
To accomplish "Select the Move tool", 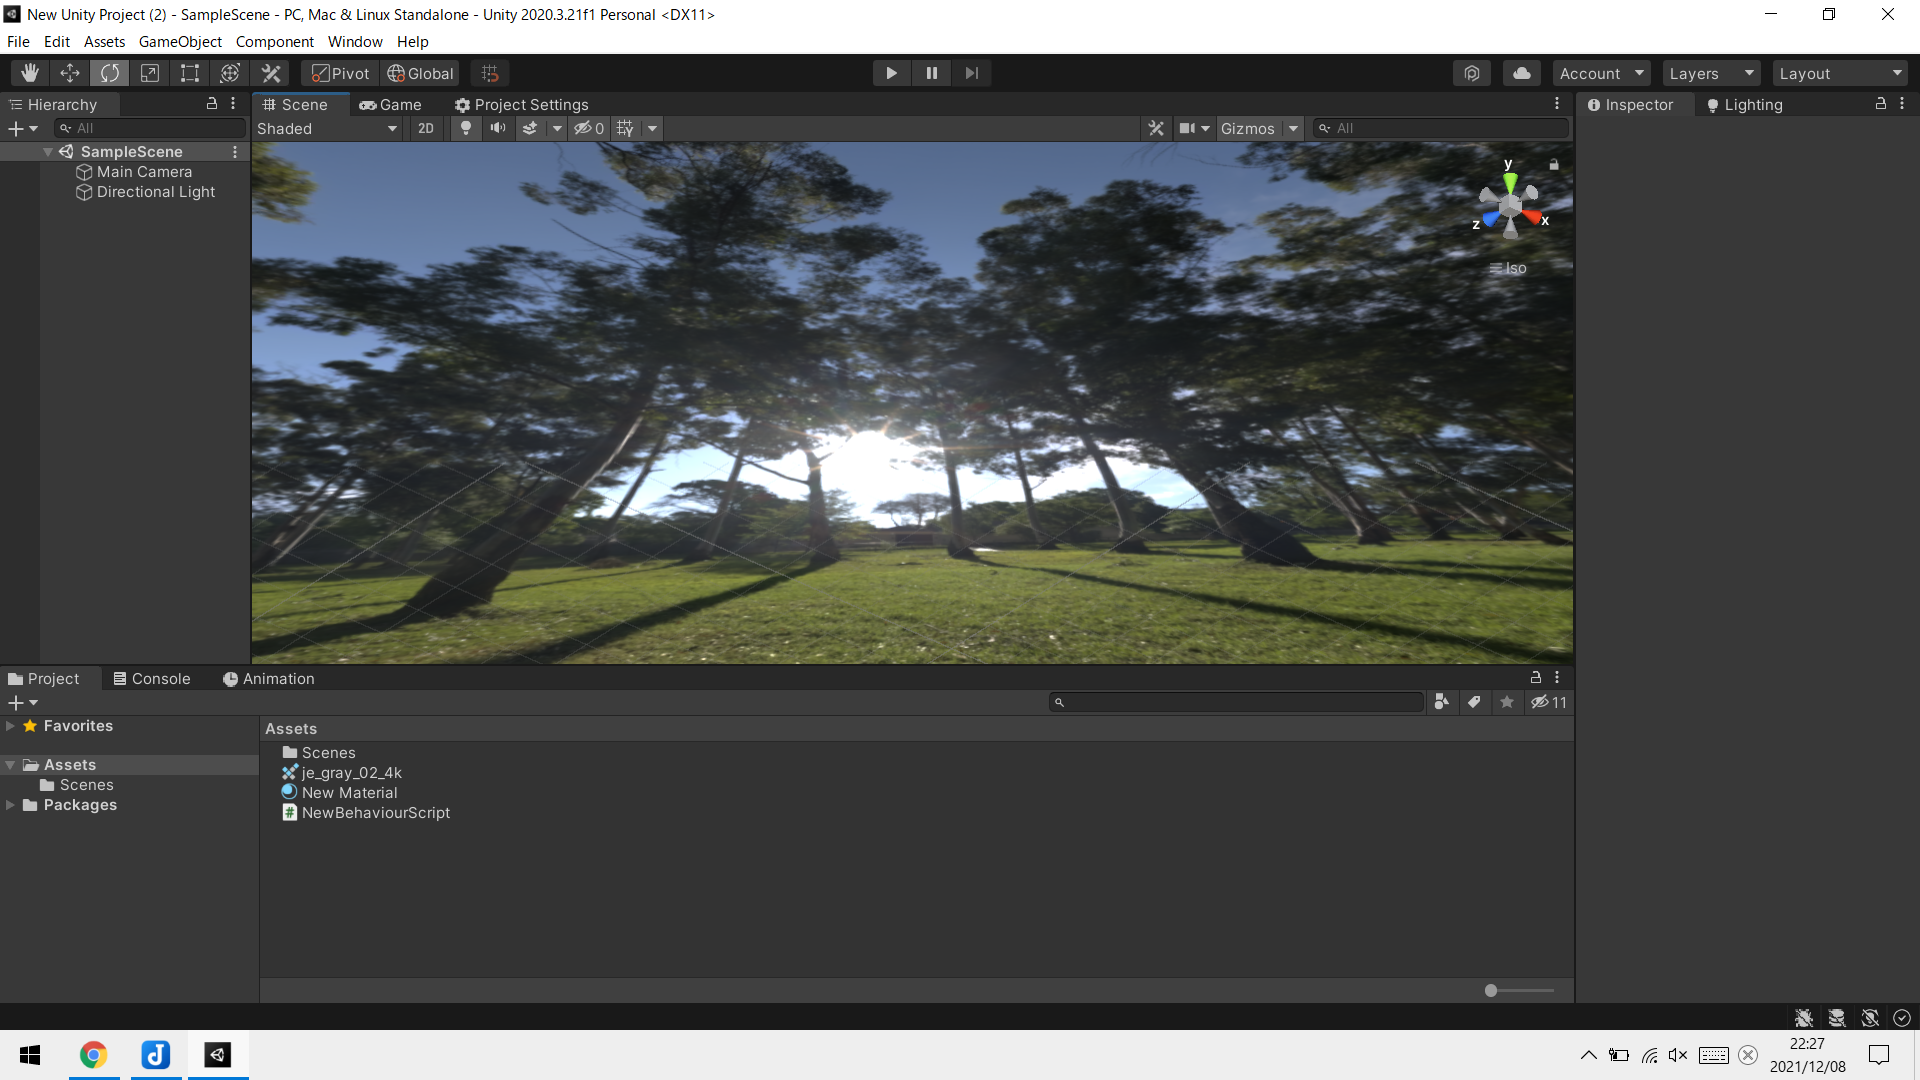I will point(70,73).
